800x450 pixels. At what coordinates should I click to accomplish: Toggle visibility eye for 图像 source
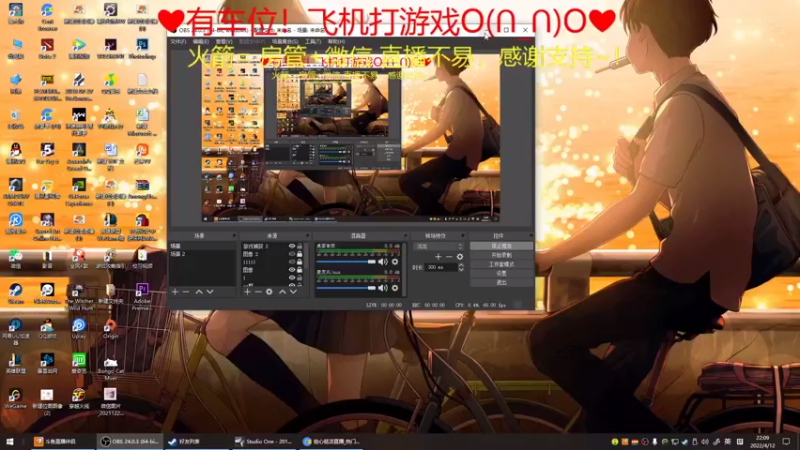[x=292, y=269]
